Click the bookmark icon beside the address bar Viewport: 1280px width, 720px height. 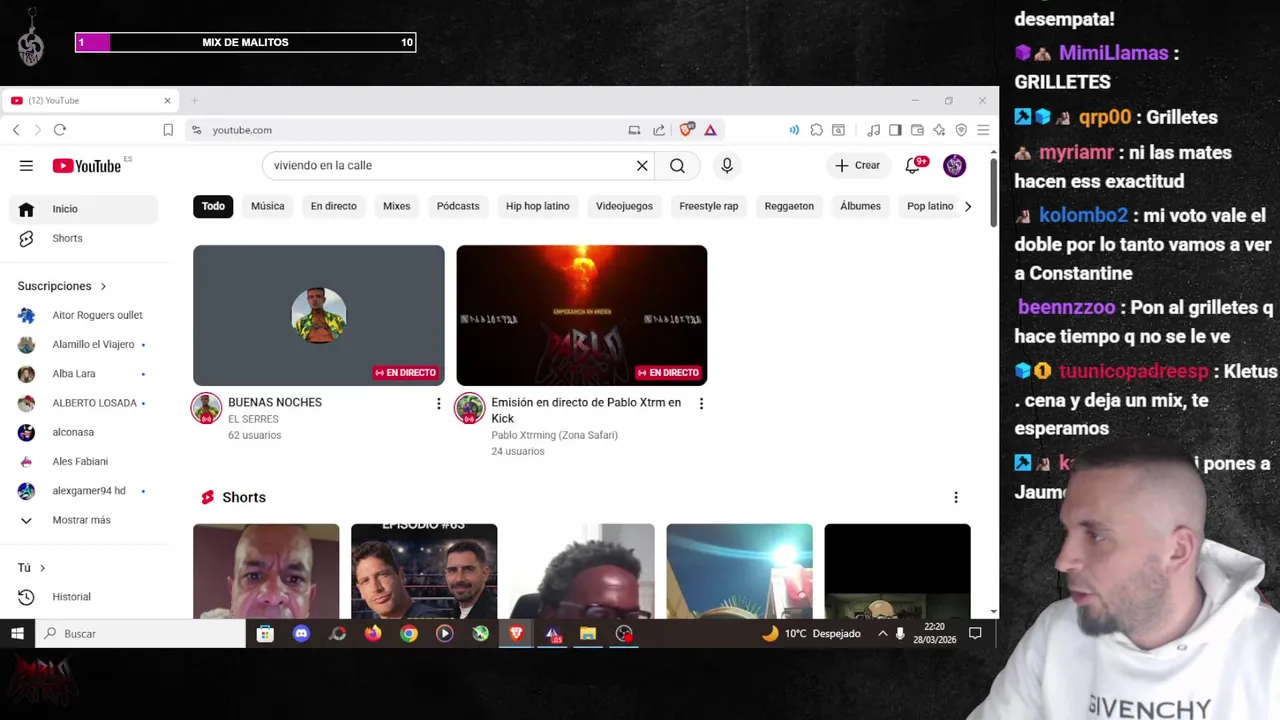coord(168,130)
